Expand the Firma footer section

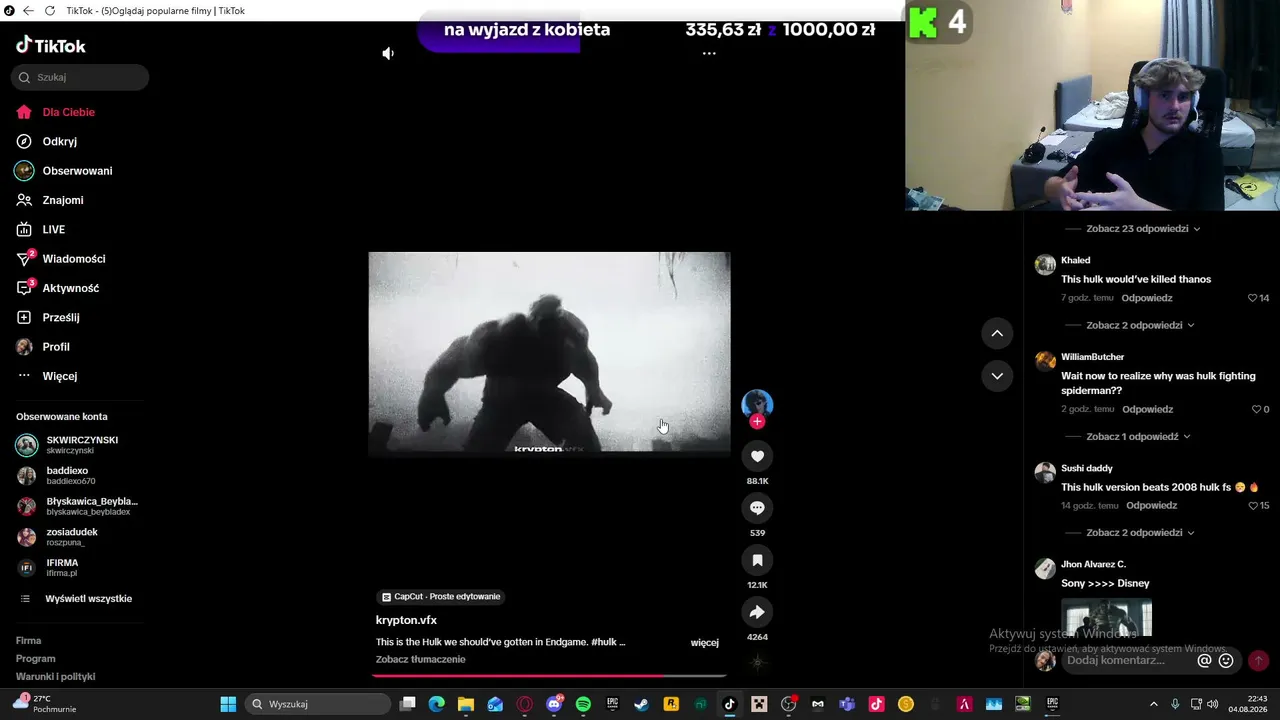click(29, 640)
